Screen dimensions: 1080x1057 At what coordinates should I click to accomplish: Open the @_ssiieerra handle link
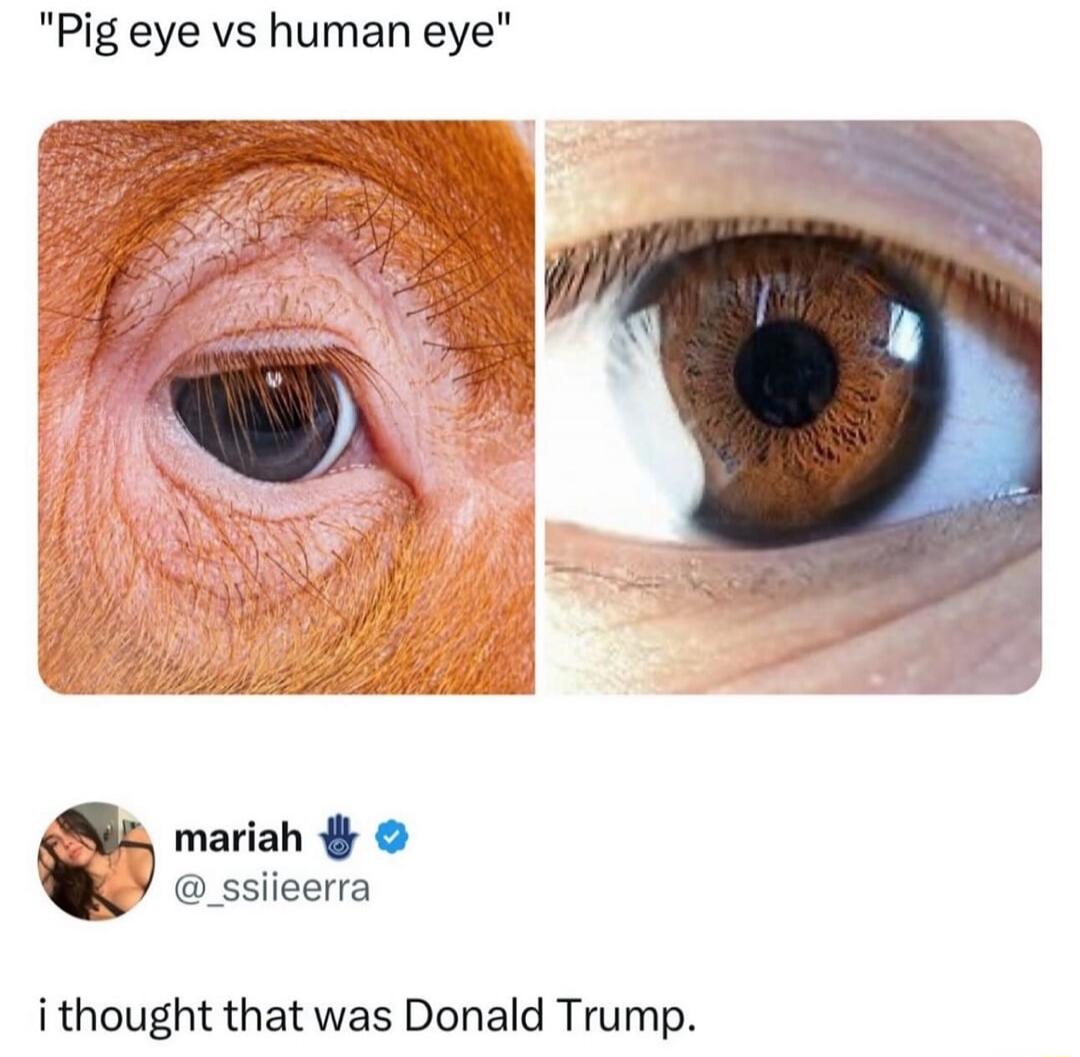pyautogui.click(x=272, y=888)
